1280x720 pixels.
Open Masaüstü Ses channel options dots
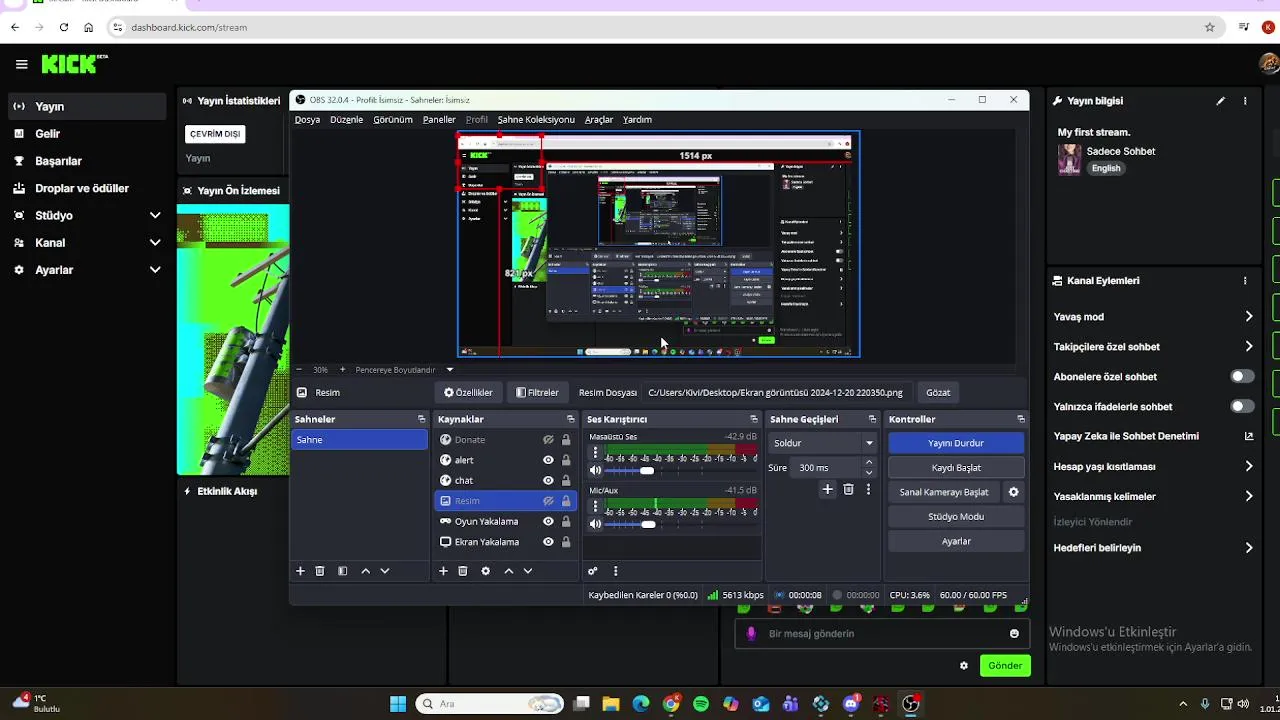595,453
